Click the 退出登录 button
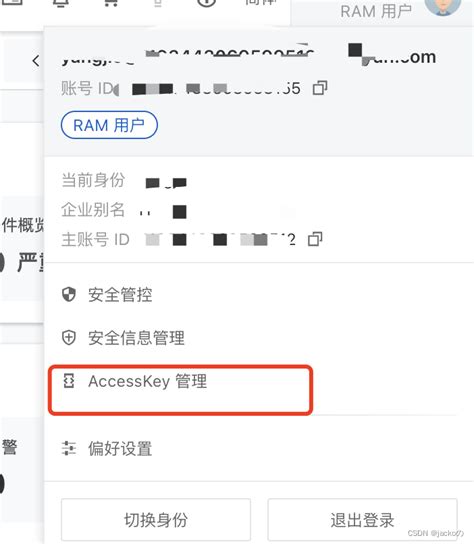Screen dimensions: 474x544 pyautogui.click(x=362, y=520)
